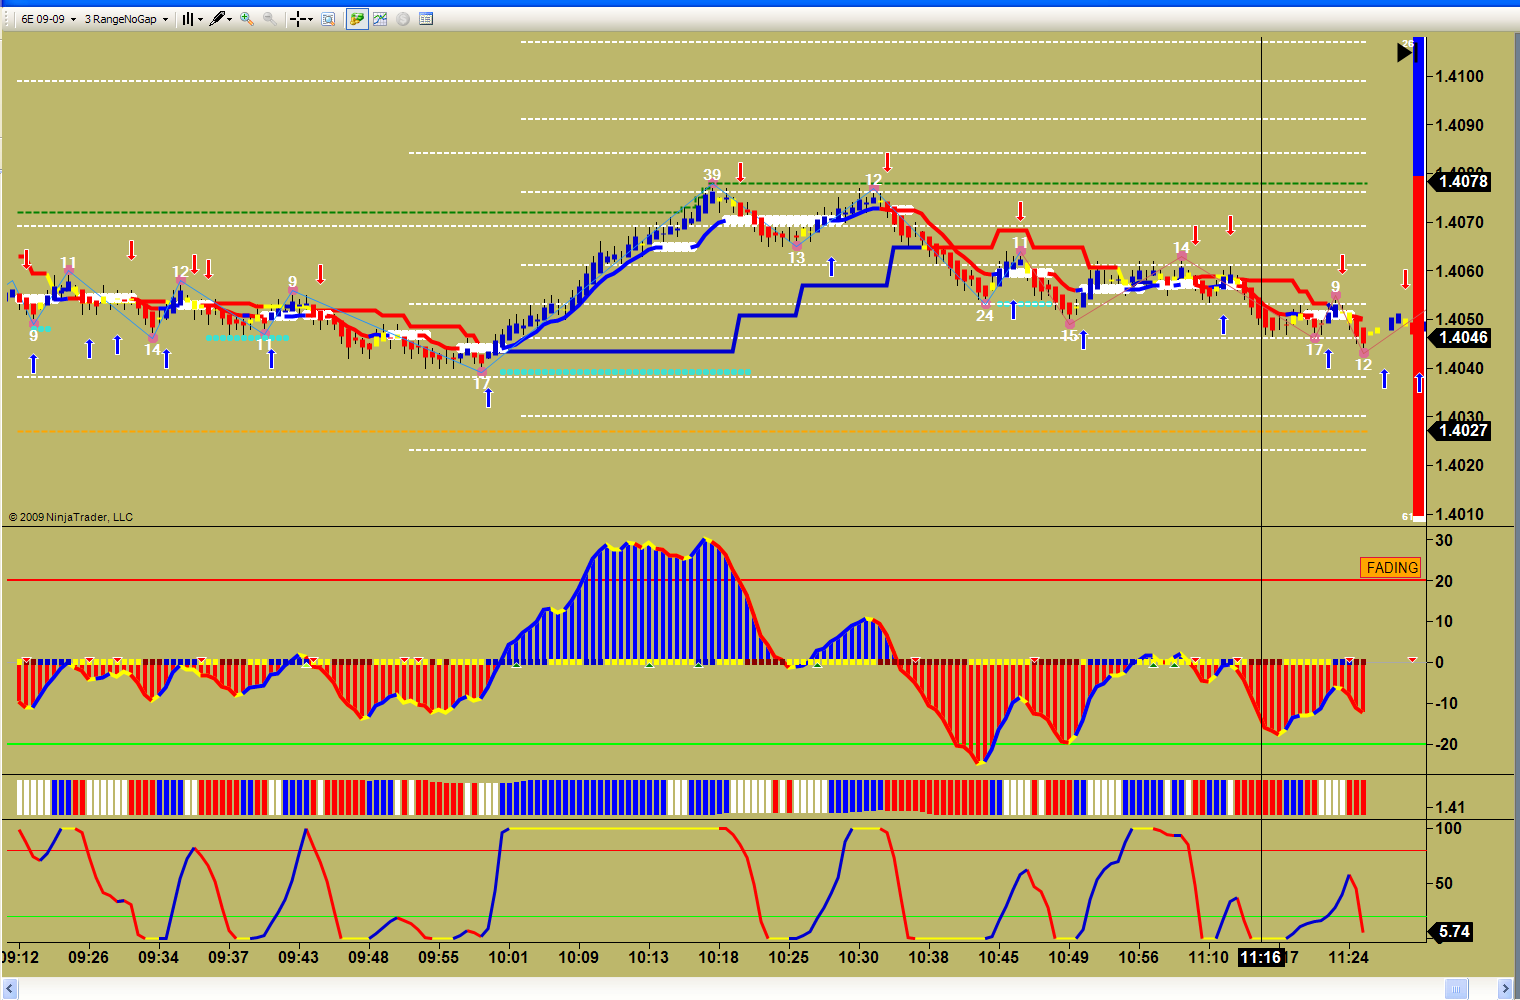The height and width of the screenshot is (1000, 1520).
Task: Click the 1.4027 price marker
Action: [1462, 430]
